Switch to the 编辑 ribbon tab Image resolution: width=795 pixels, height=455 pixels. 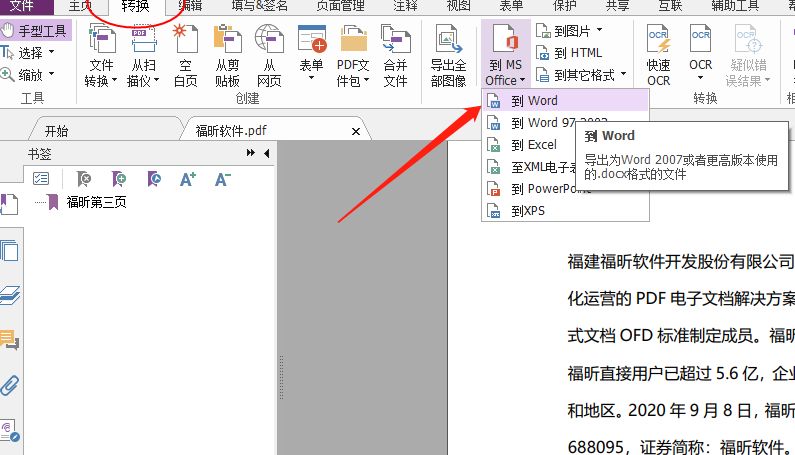191,6
